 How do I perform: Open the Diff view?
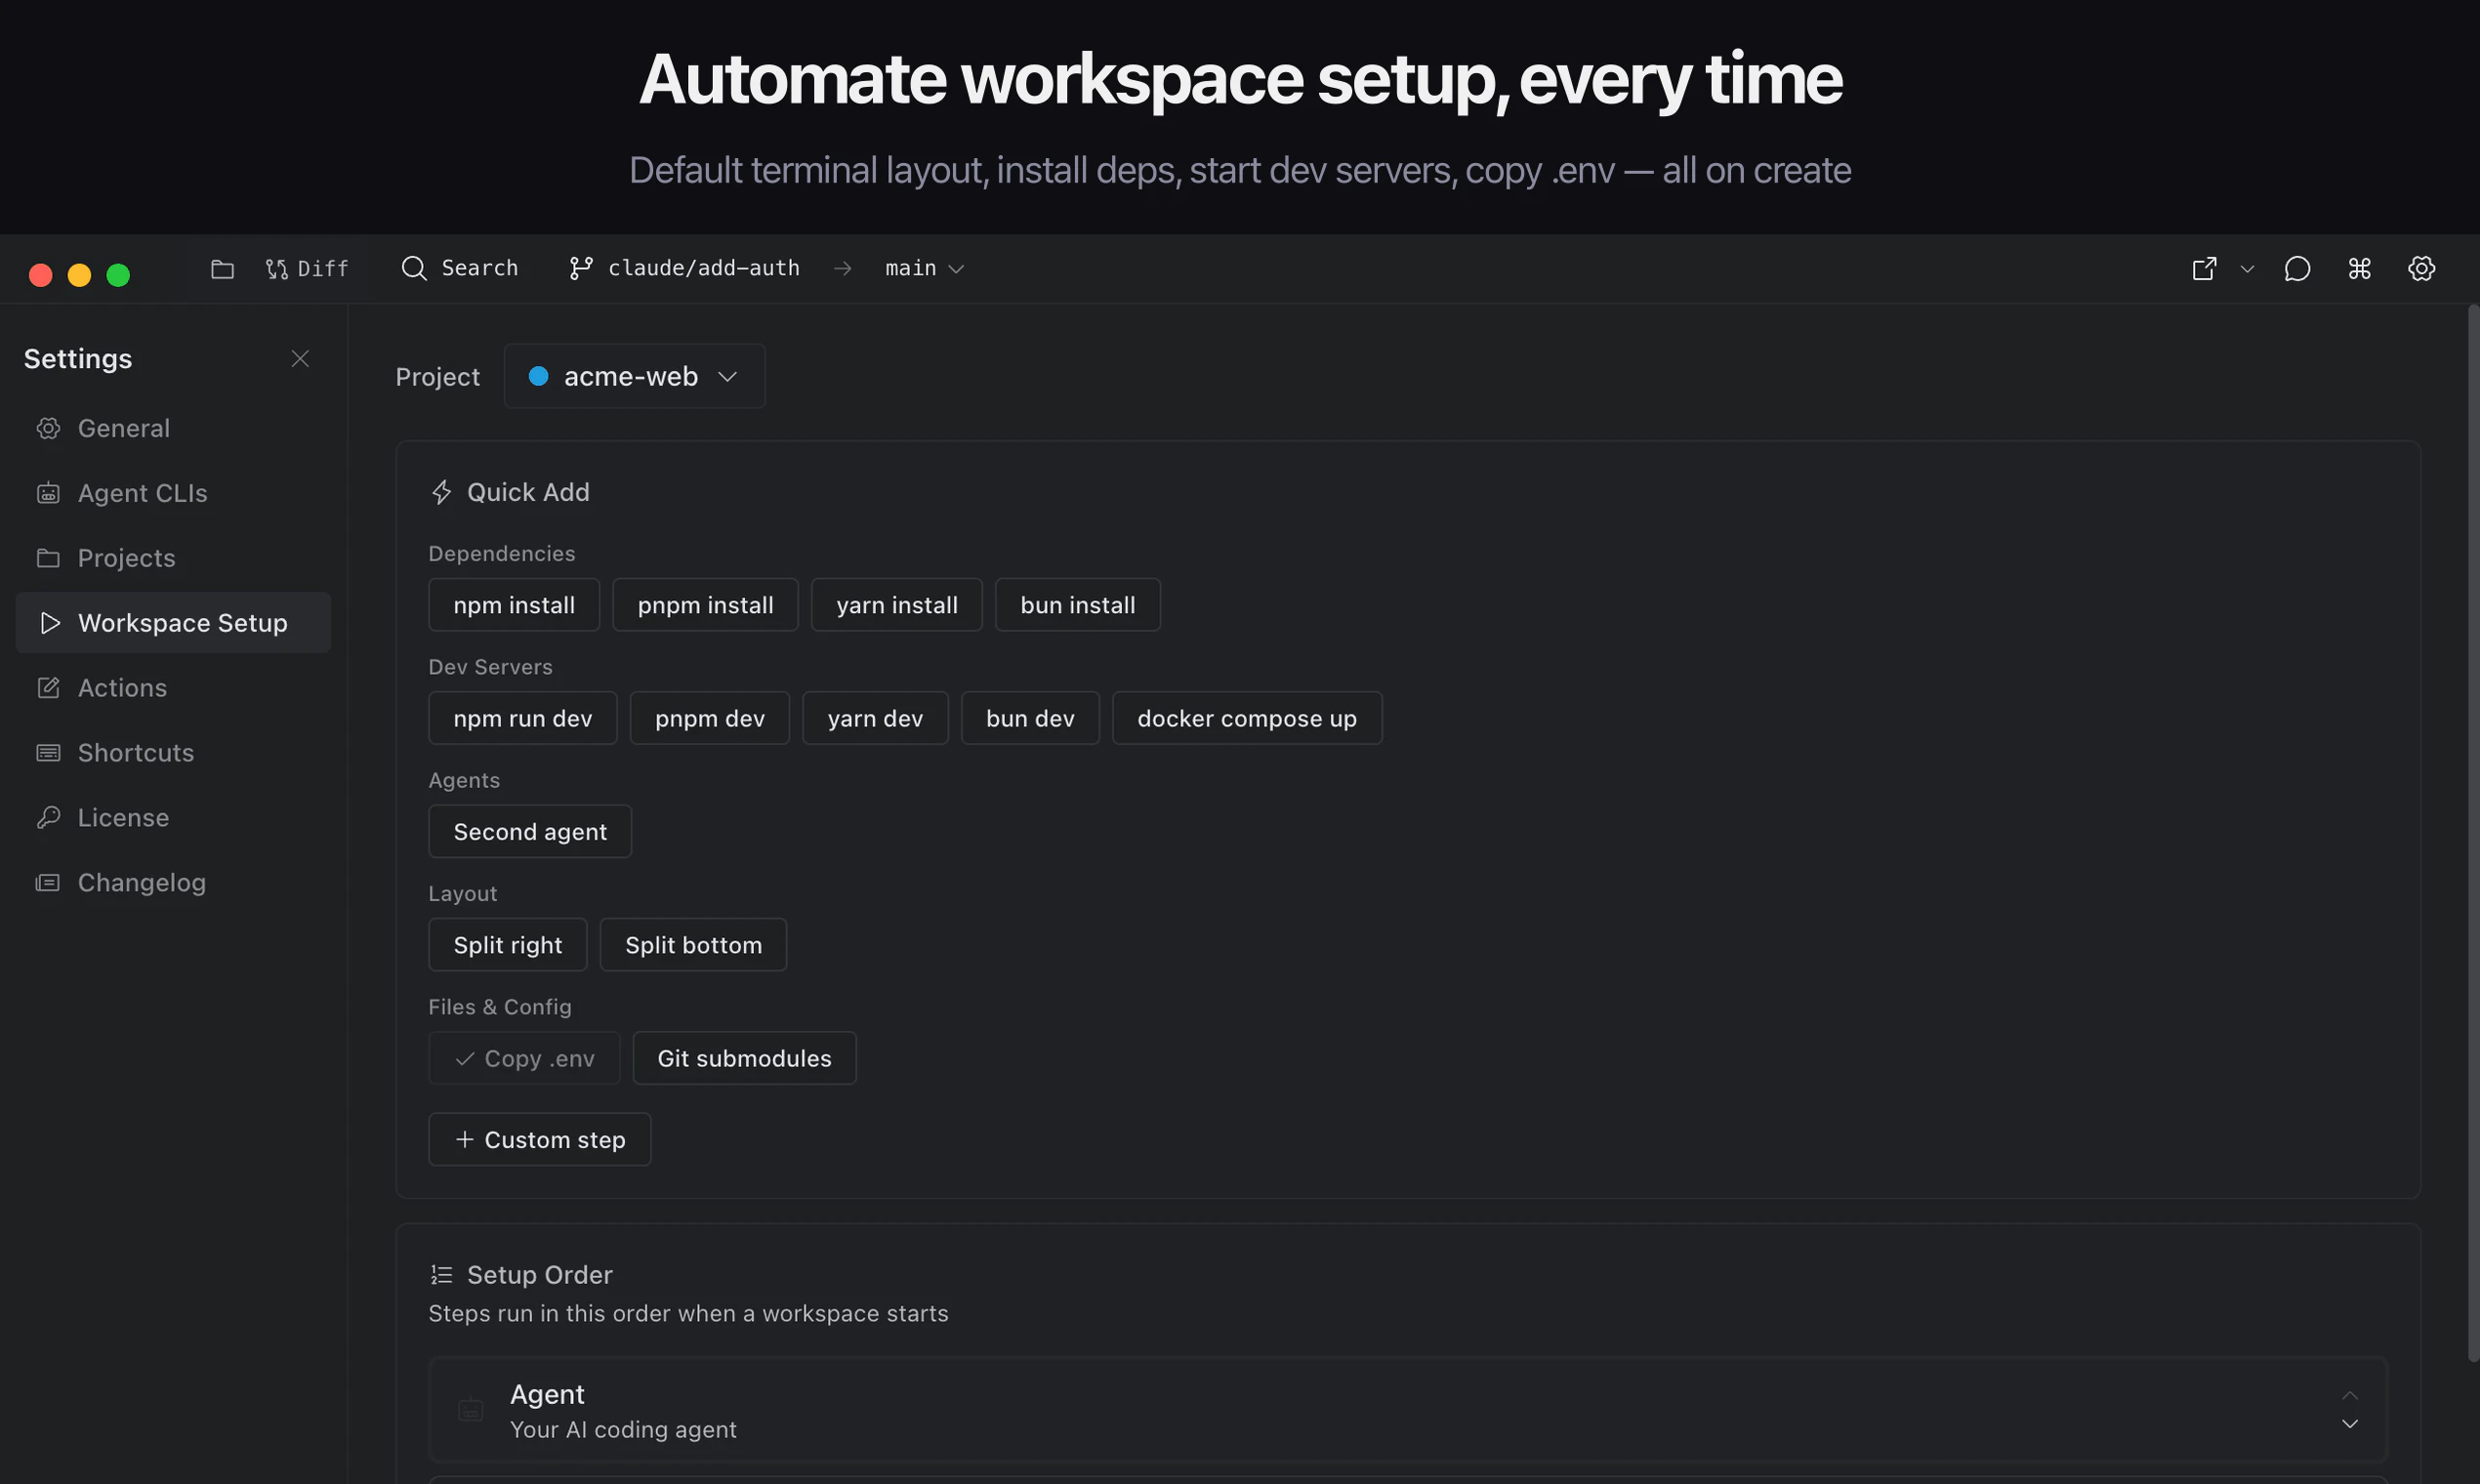coord(307,269)
